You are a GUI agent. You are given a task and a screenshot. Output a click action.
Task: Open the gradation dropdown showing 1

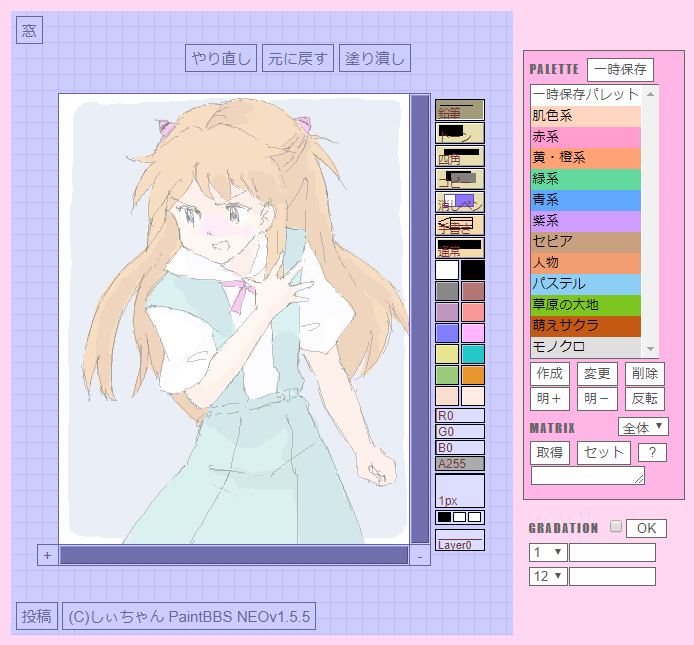click(x=548, y=552)
